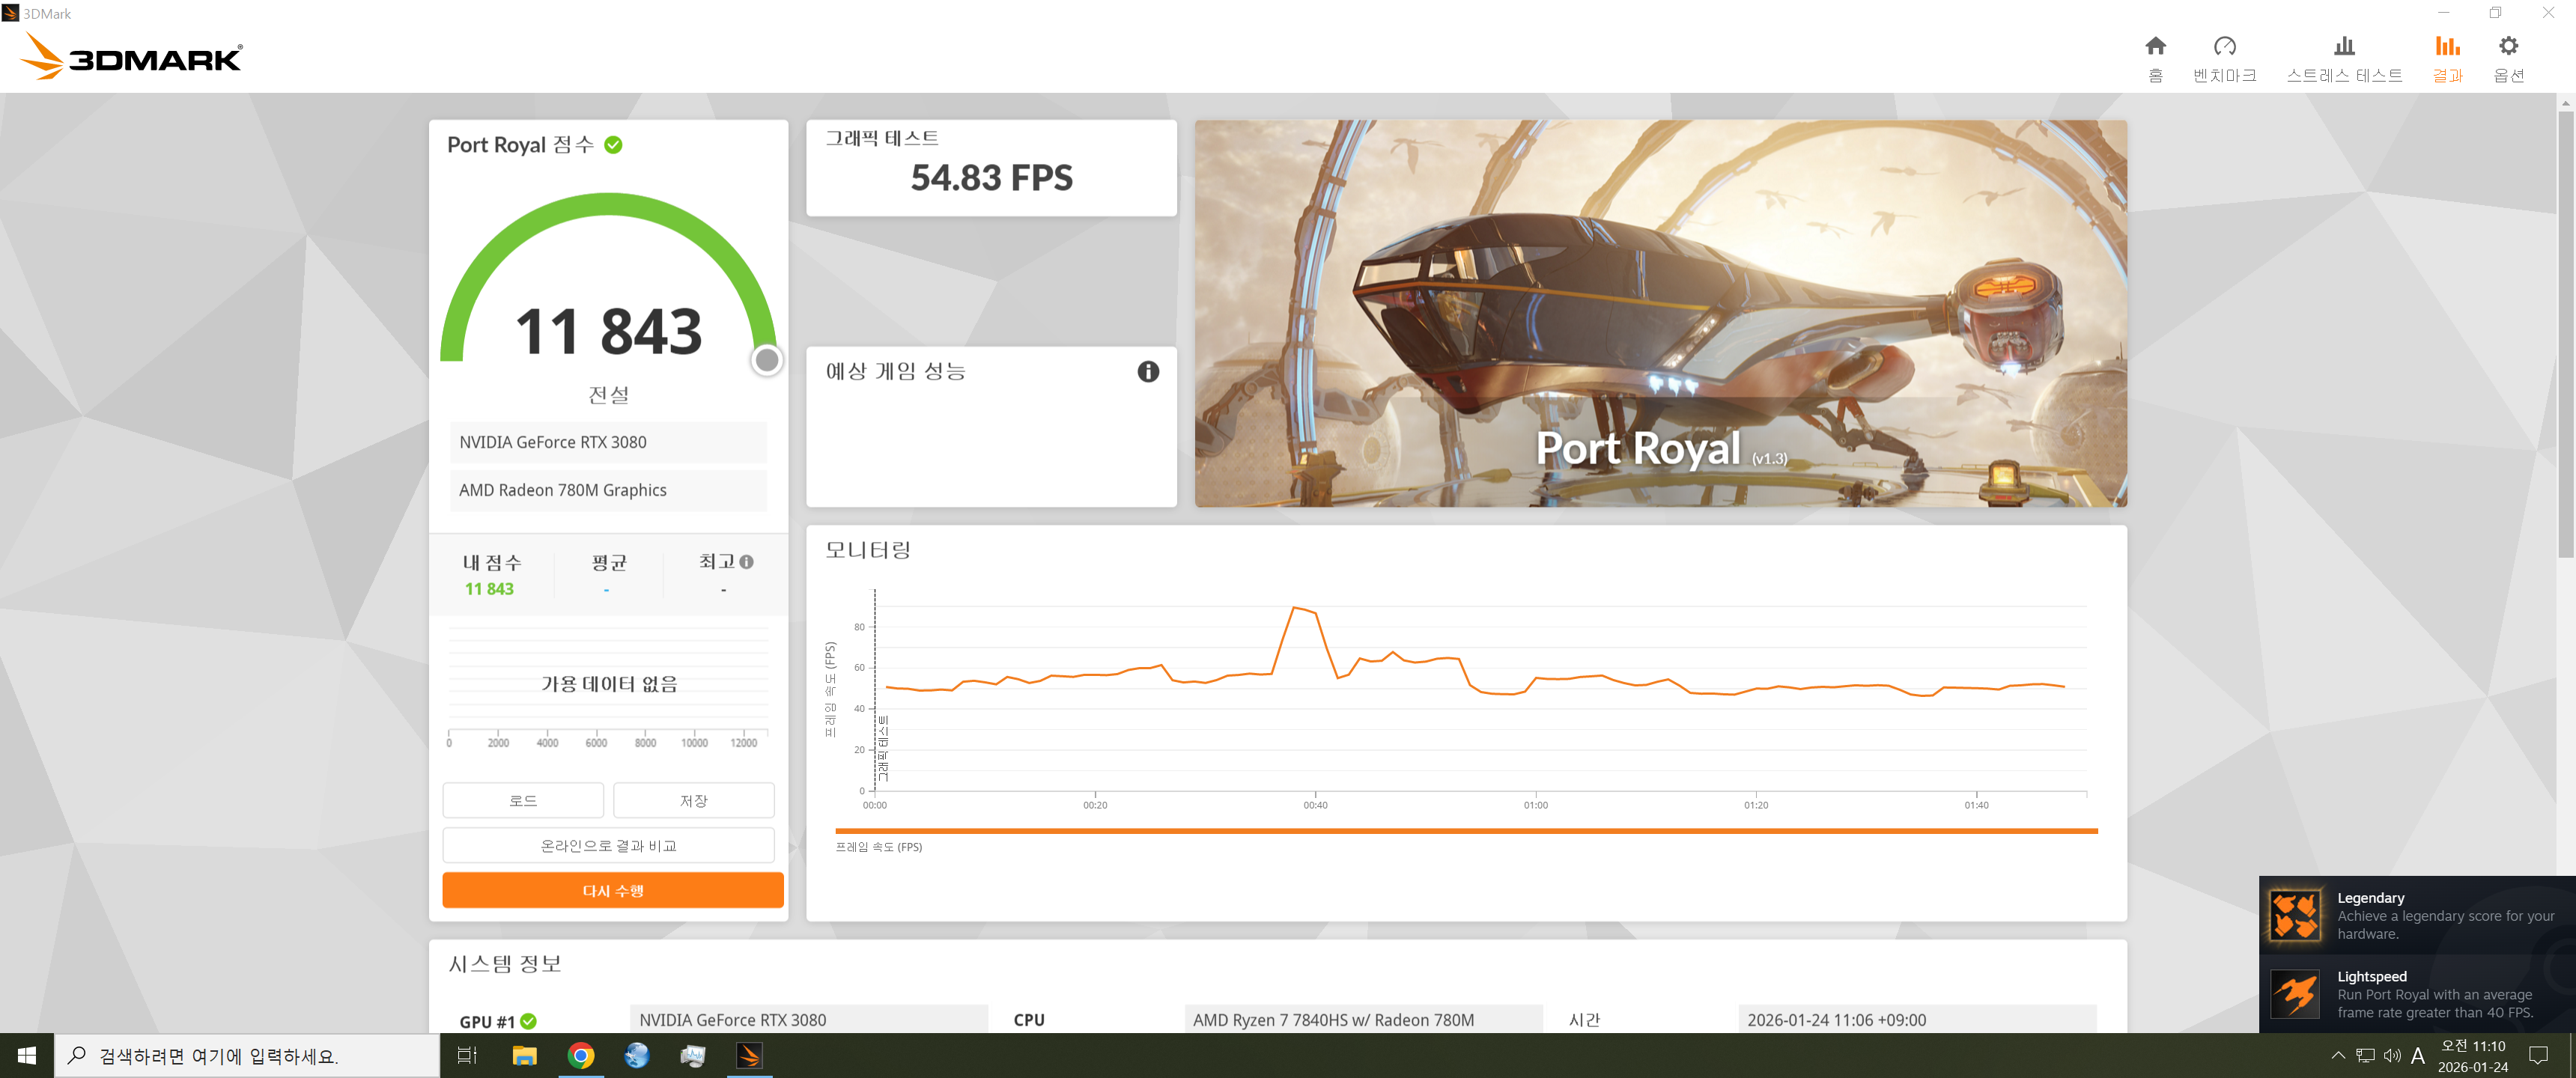Click the Legendary achievement notification

2416,915
